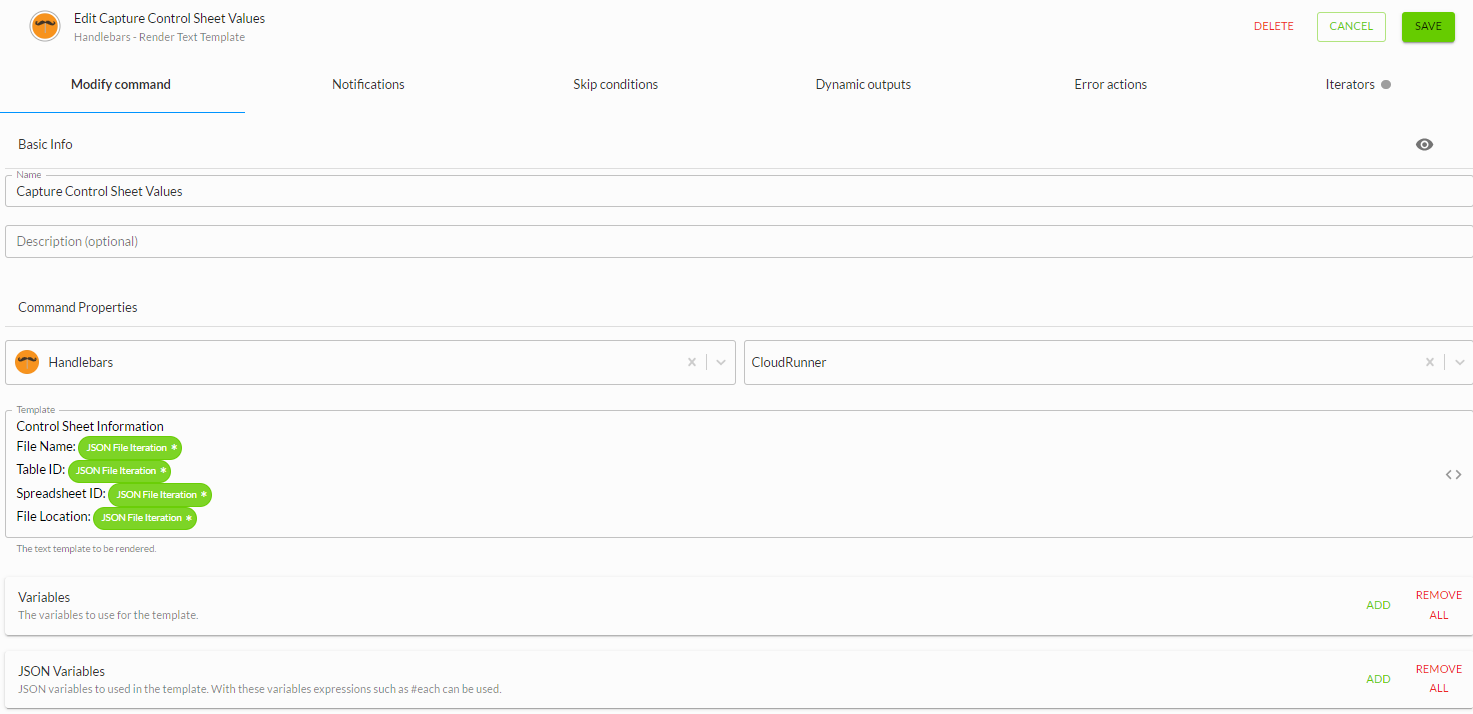
Task: Toggle the Basic Info eye visibility icon
Action: pos(1424,144)
